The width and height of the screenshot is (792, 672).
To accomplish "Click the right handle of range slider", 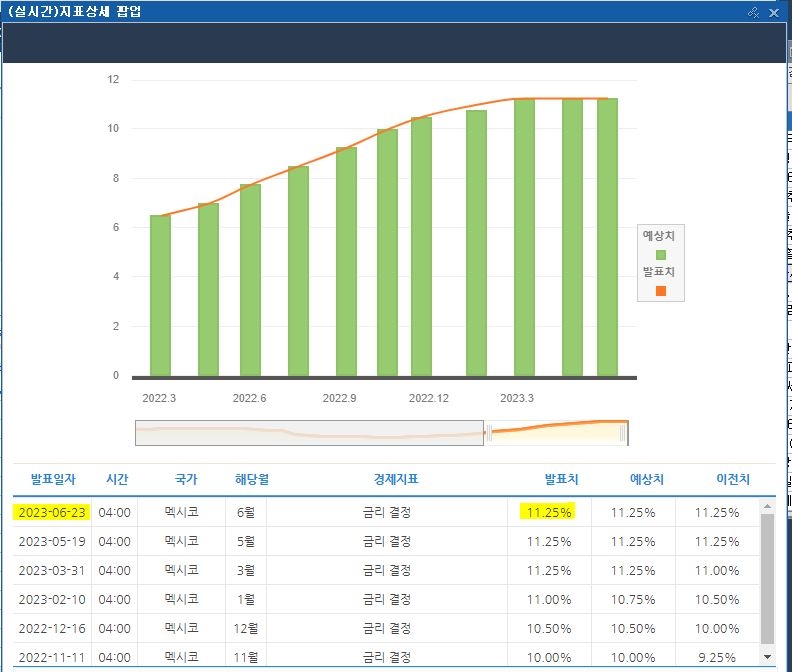I will pyautogui.click(x=623, y=433).
